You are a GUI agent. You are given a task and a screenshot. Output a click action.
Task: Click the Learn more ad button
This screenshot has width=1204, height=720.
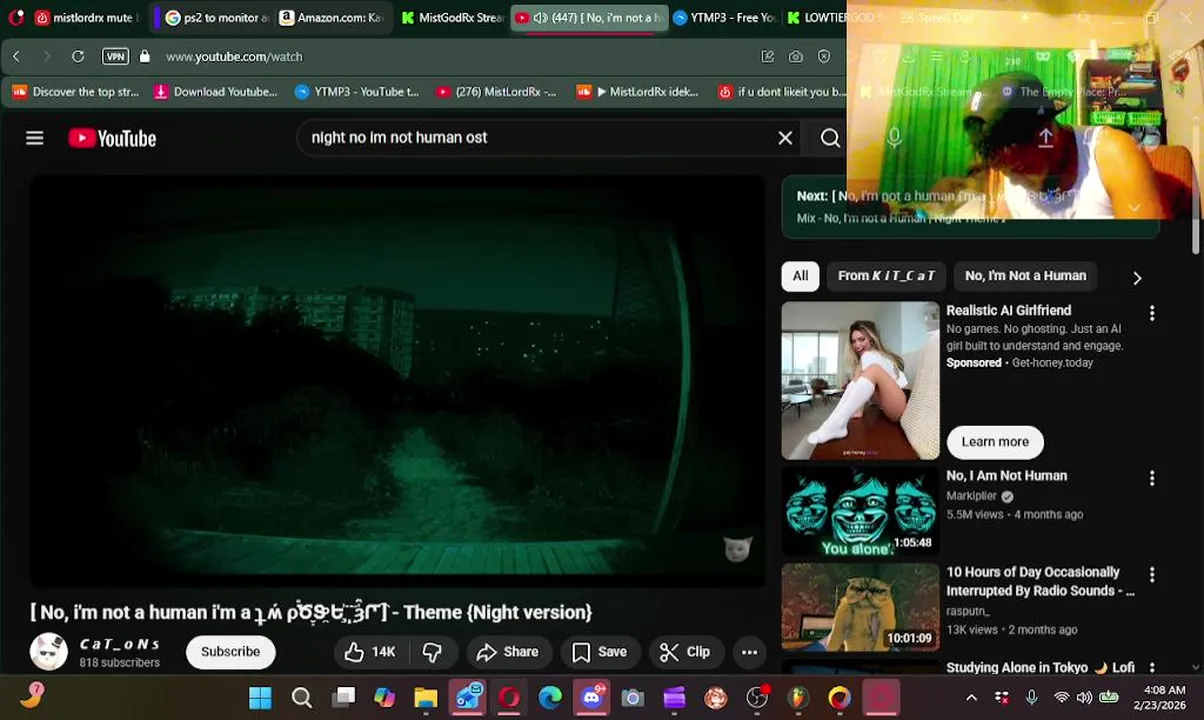(995, 442)
